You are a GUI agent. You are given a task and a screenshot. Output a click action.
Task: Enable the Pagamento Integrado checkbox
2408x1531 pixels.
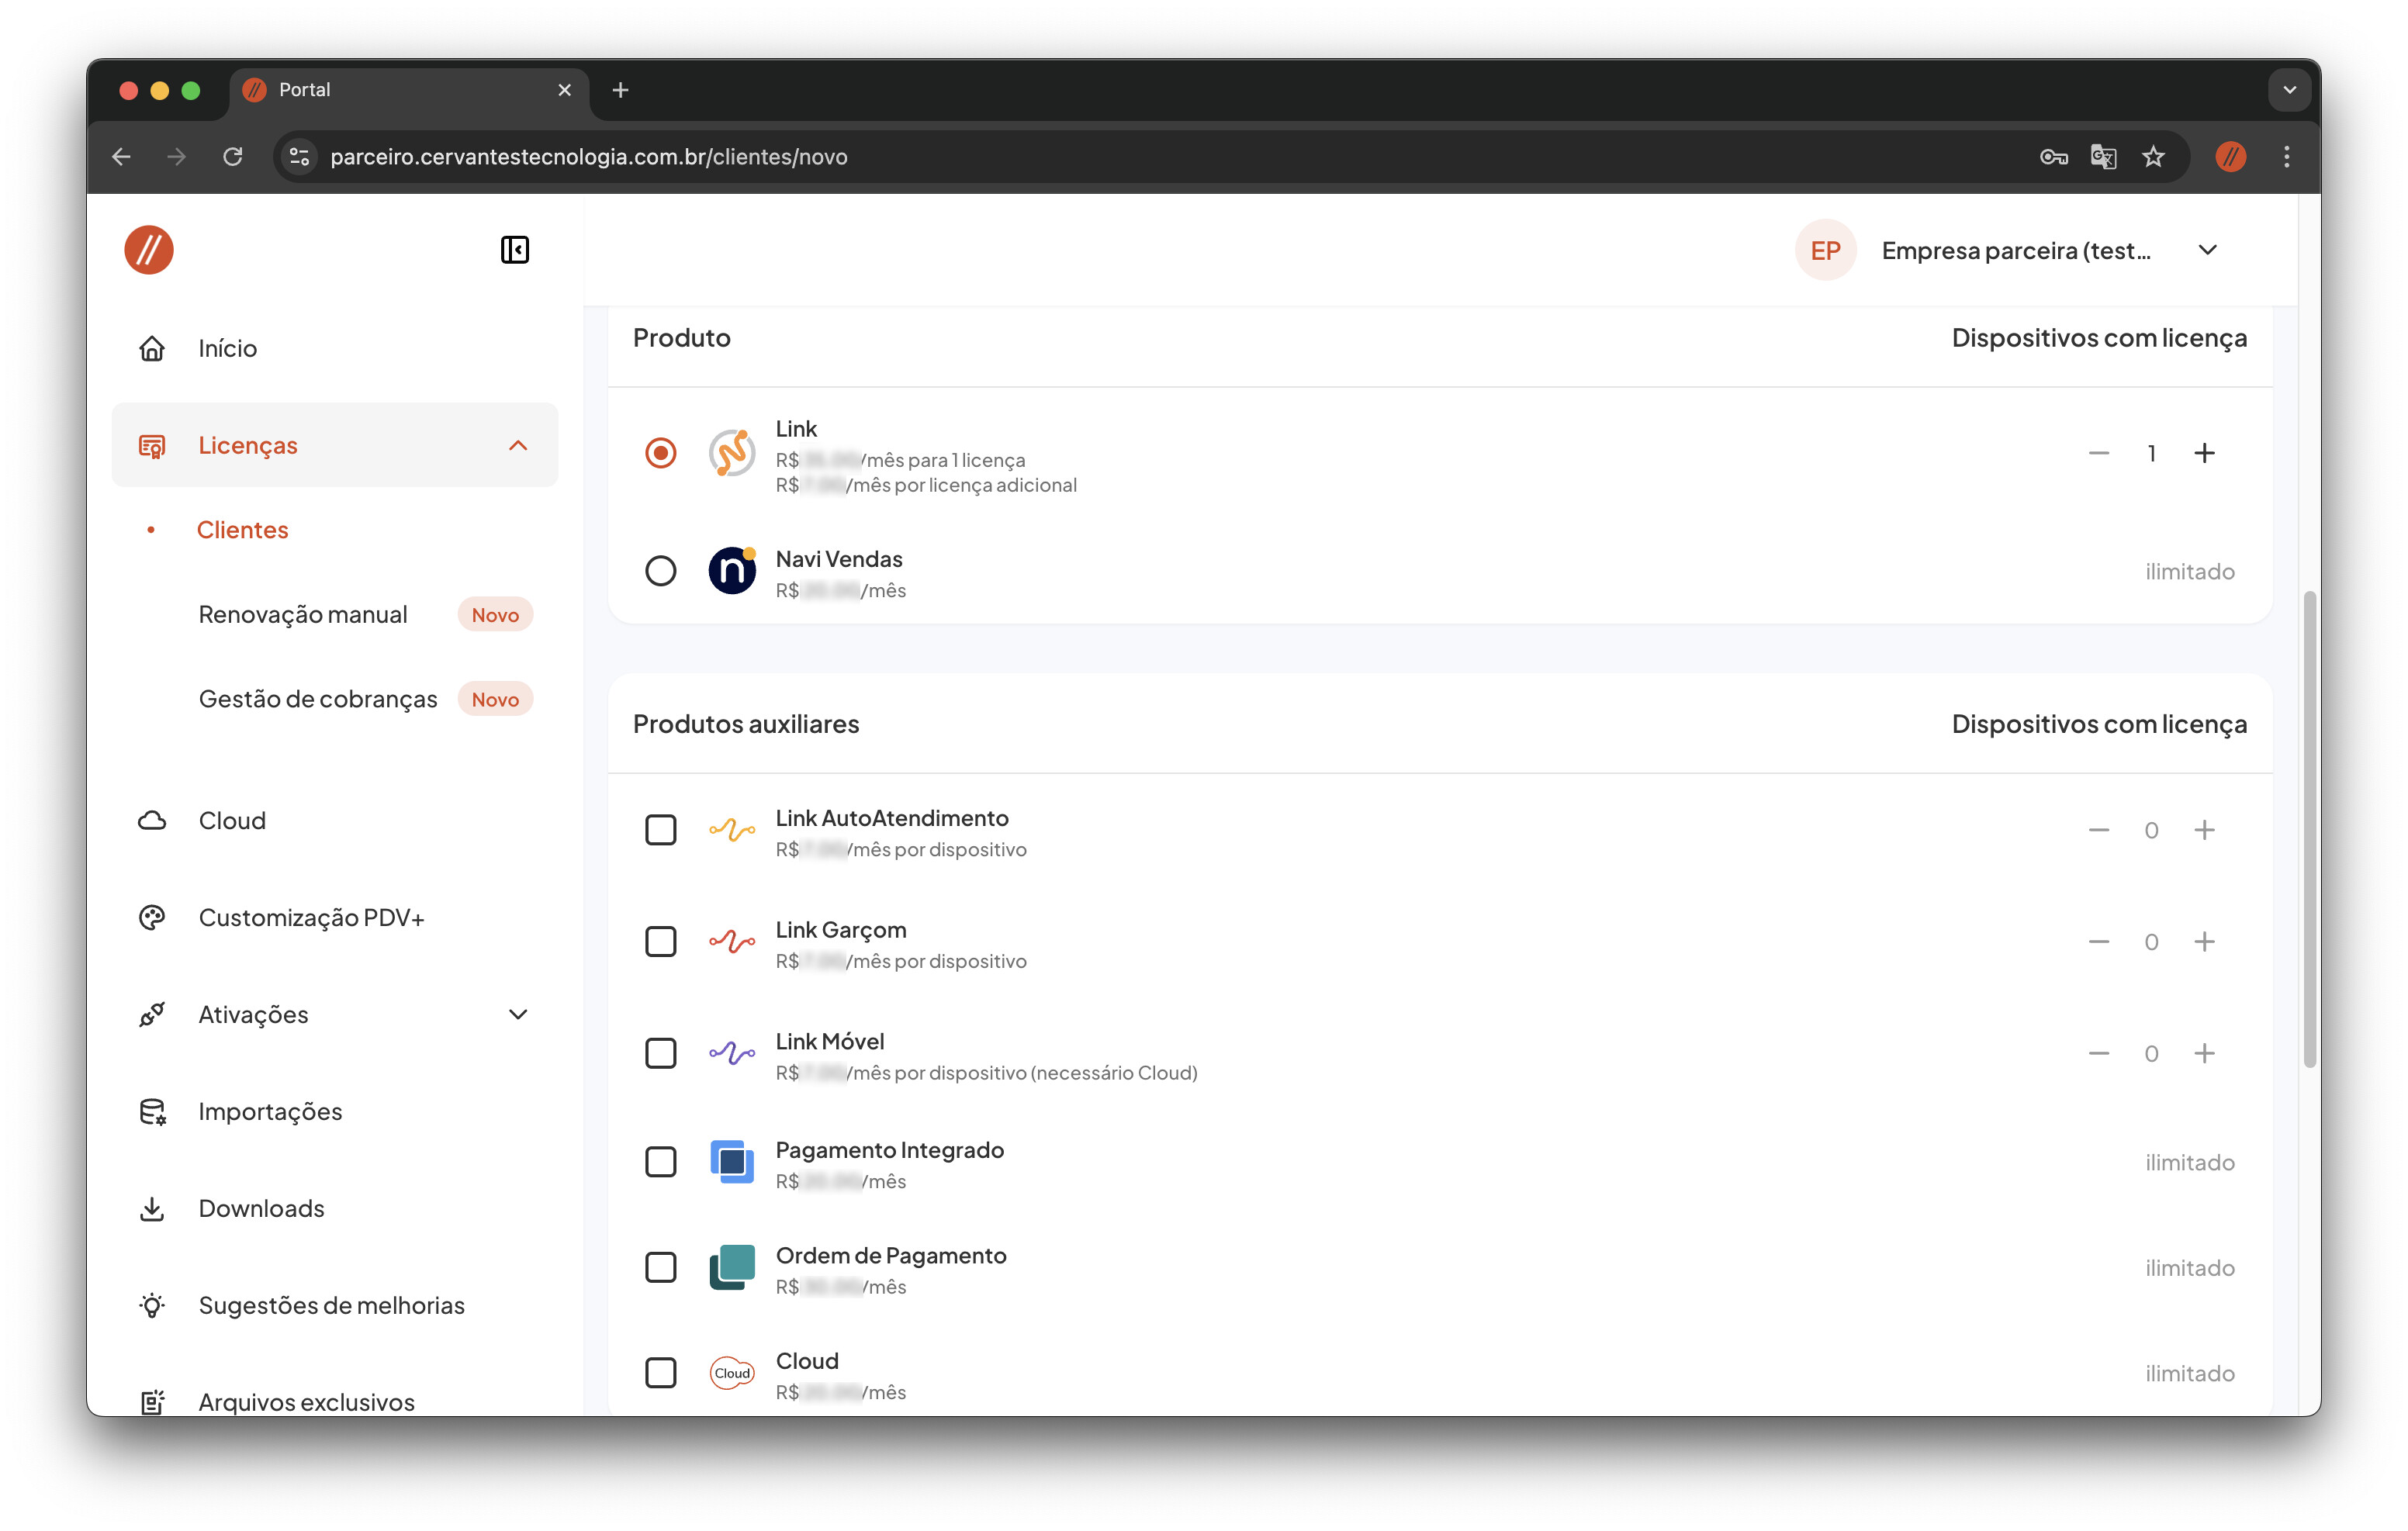point(660,1162)
